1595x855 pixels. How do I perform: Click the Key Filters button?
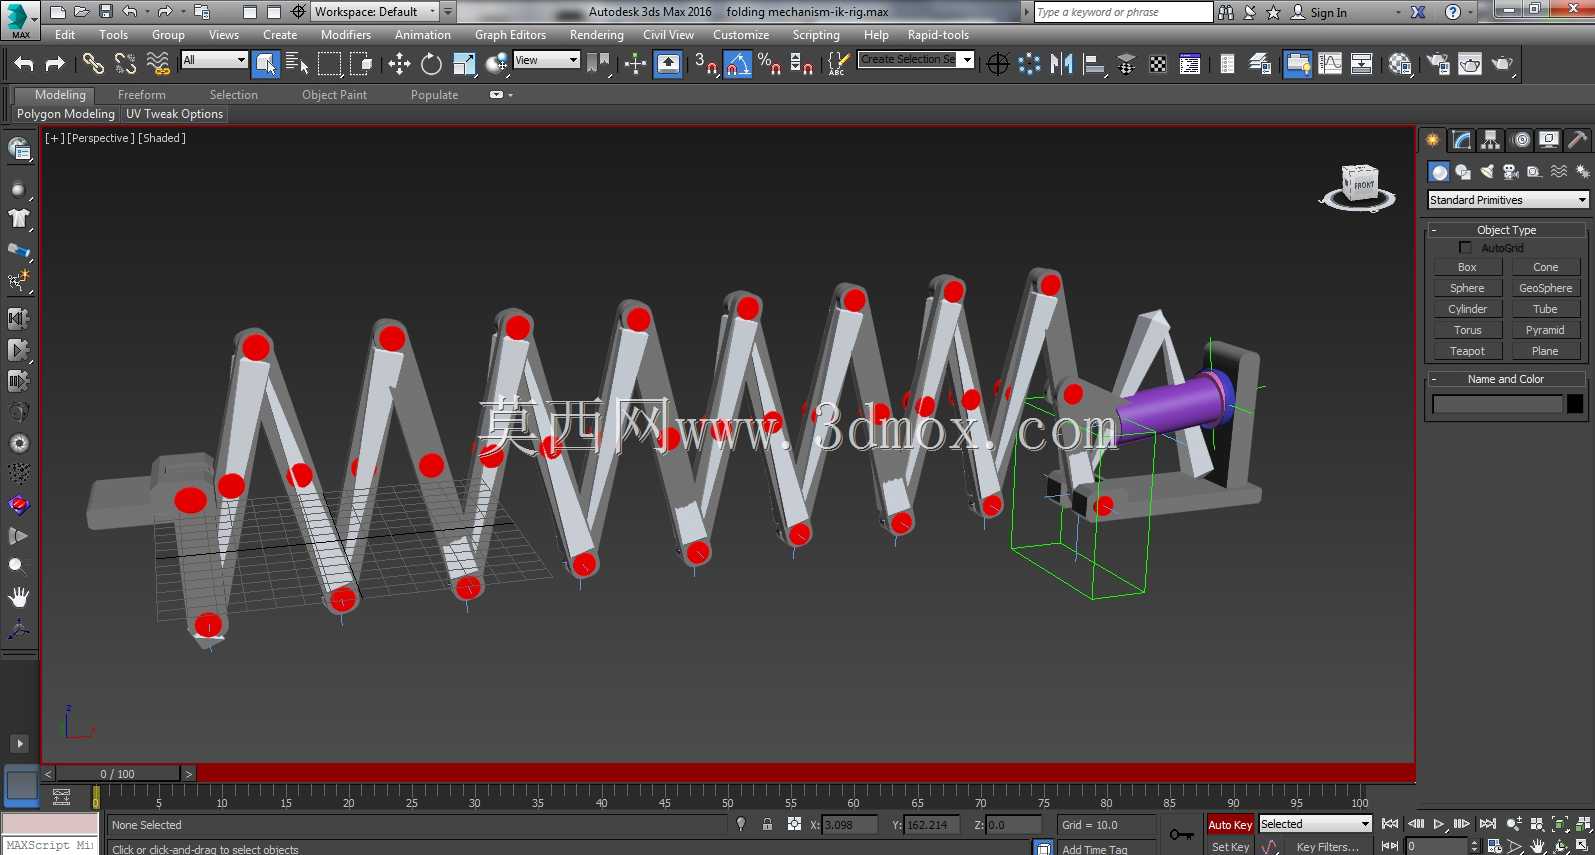1327,847
